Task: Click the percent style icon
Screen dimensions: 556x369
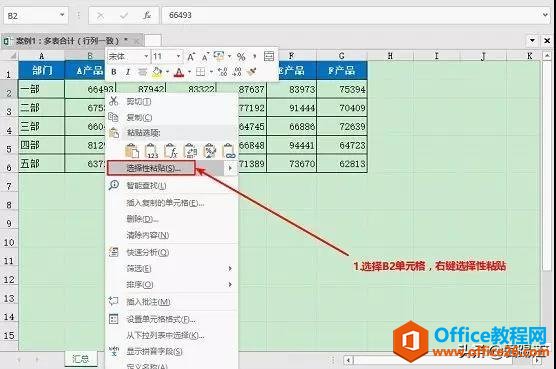Action: click(x=241, y=57)
